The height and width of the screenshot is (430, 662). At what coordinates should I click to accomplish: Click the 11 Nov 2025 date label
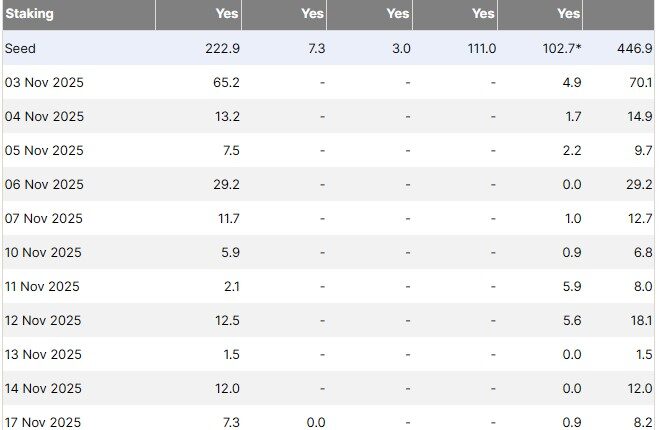(x=44, y=286)
